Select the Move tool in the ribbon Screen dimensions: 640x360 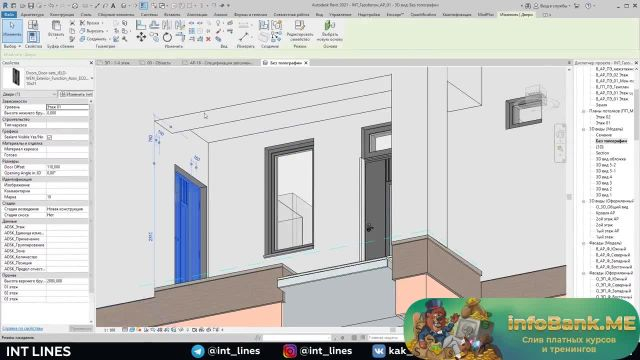(x=141, y=38)
